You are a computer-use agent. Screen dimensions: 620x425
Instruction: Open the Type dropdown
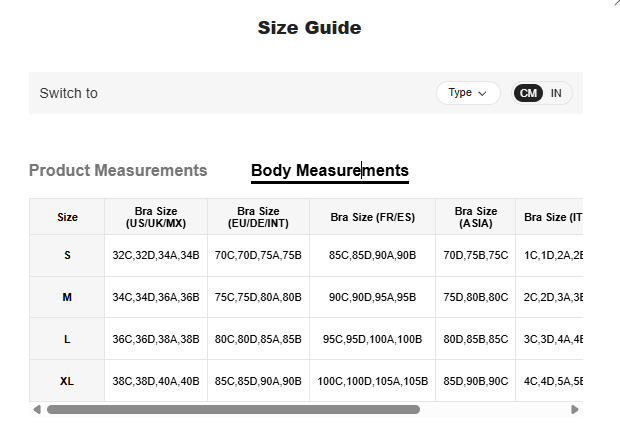[468, 93]
